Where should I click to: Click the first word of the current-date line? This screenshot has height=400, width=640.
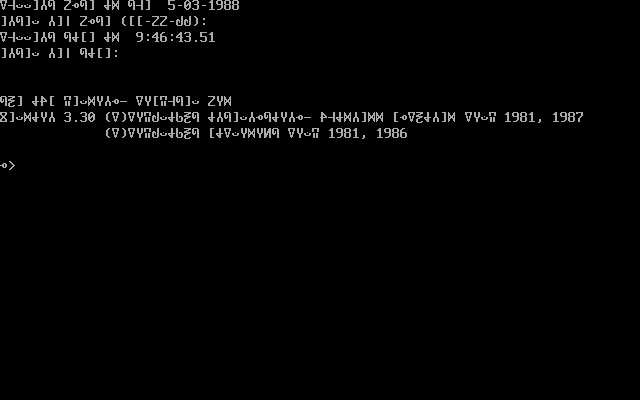tap(28, 5)
